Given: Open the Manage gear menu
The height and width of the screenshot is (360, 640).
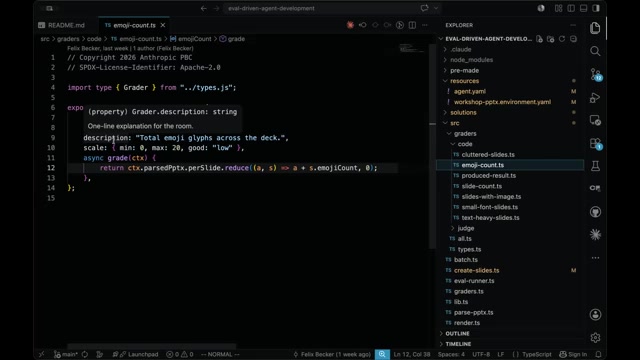Looking at the screenshot, I should (x=595, y=338).
